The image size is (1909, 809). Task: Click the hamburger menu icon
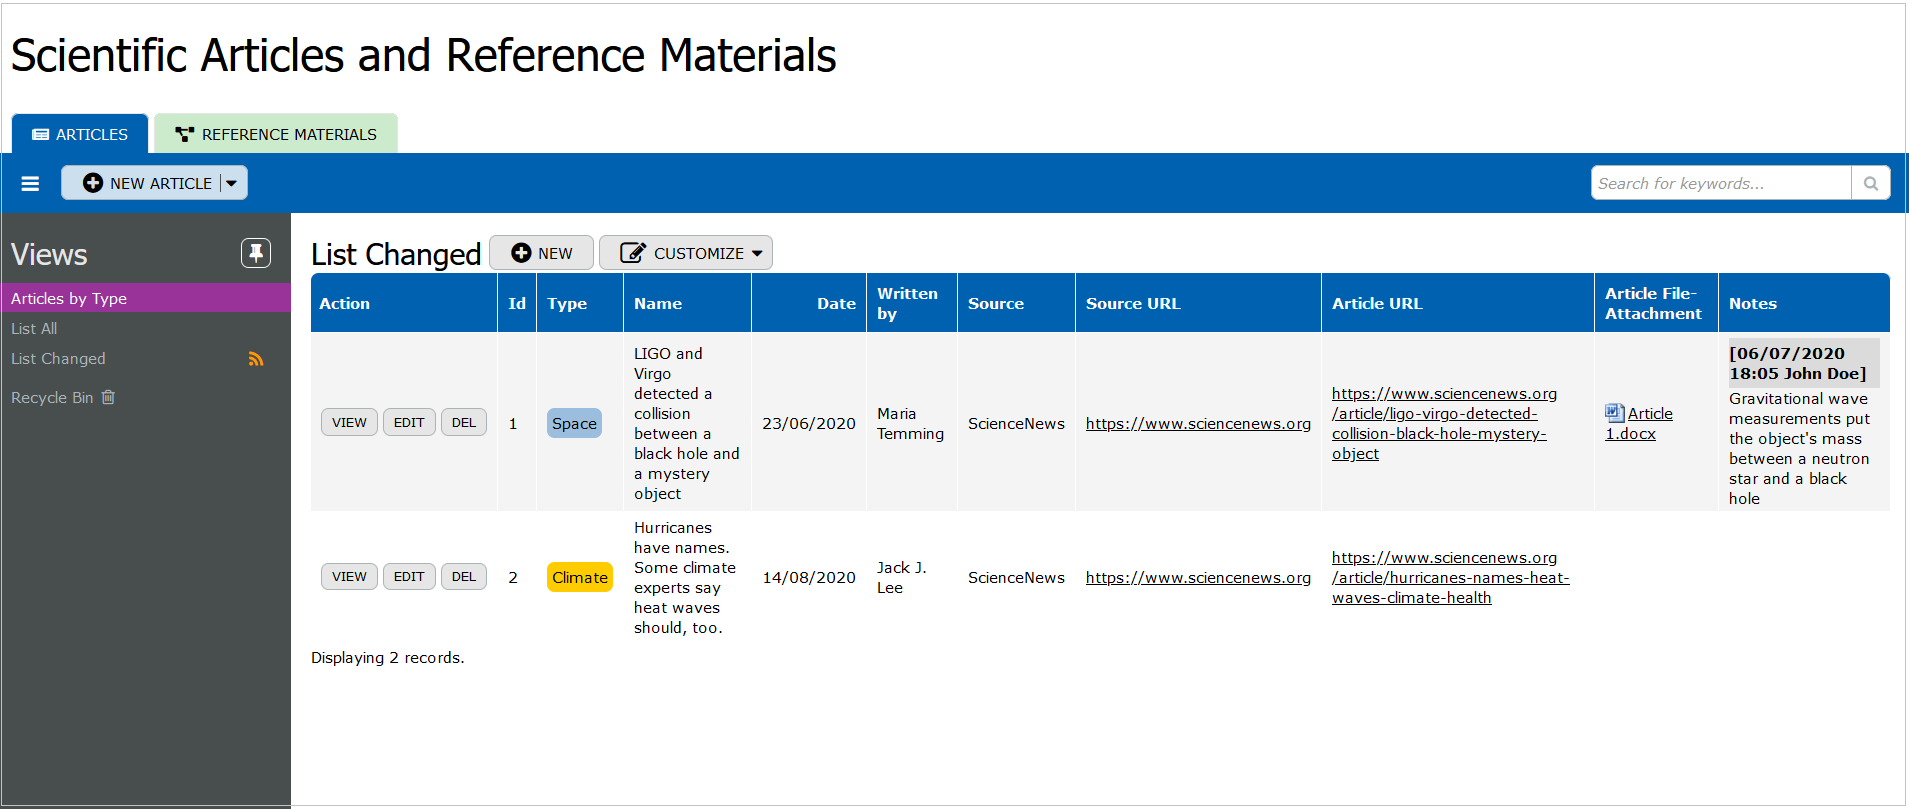point(30,184)
